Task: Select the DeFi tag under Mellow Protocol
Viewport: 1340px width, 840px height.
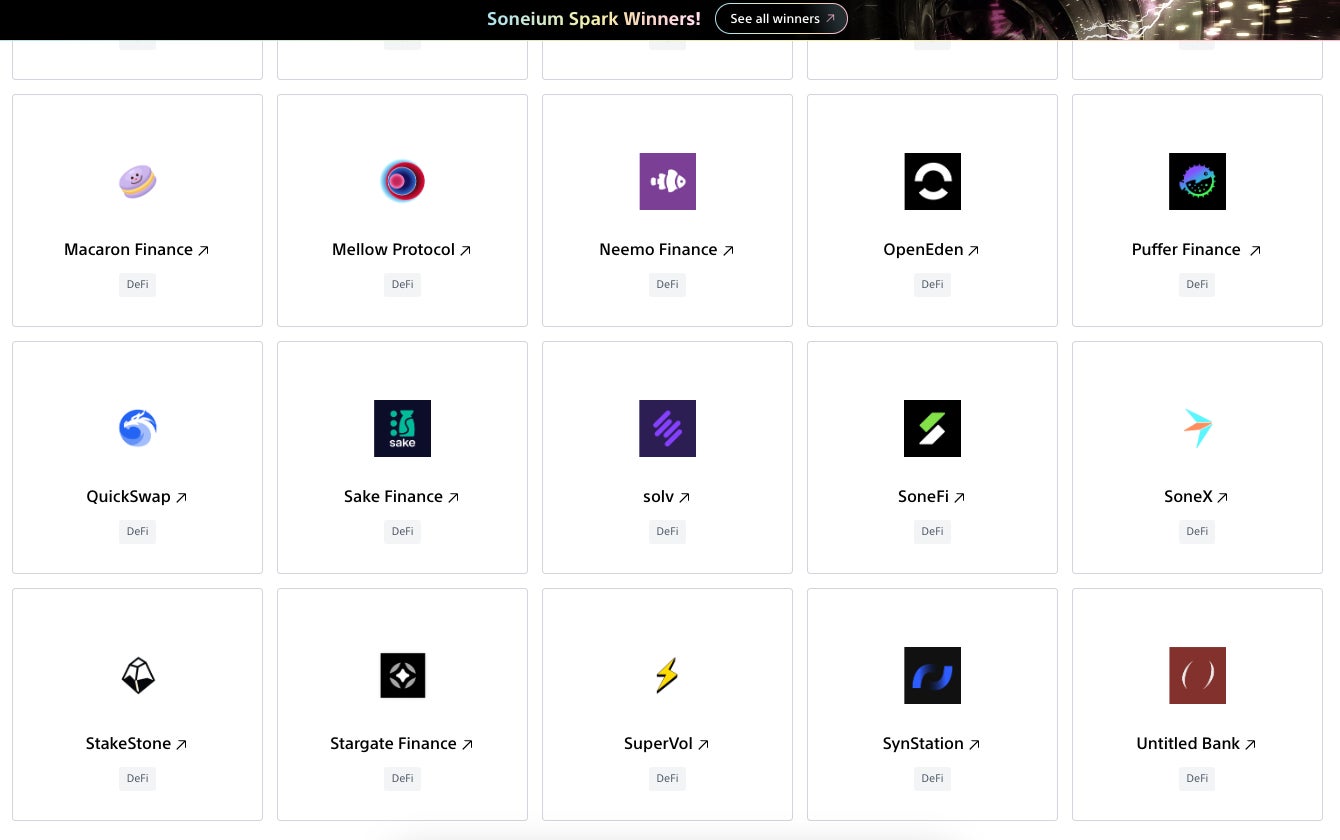Action: tap(402, 285)
